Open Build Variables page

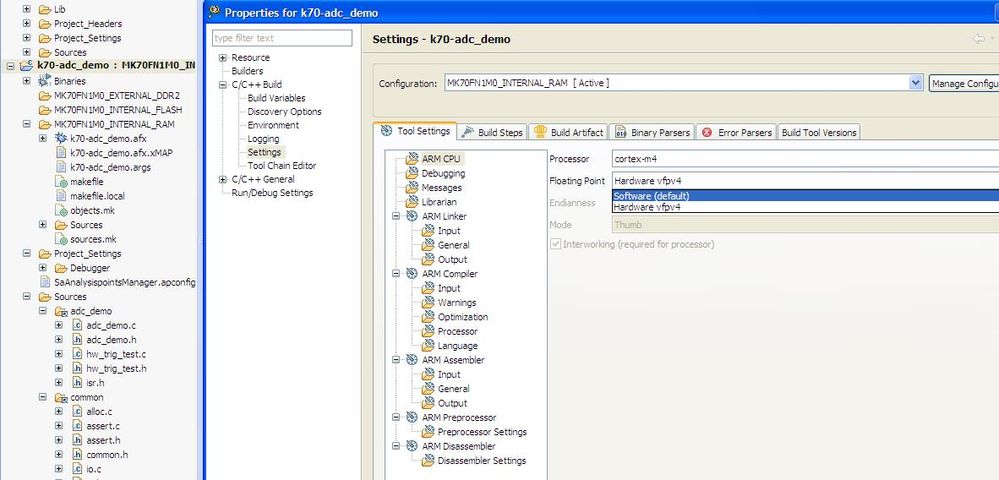pyautogui.click(x=277, y=98)
